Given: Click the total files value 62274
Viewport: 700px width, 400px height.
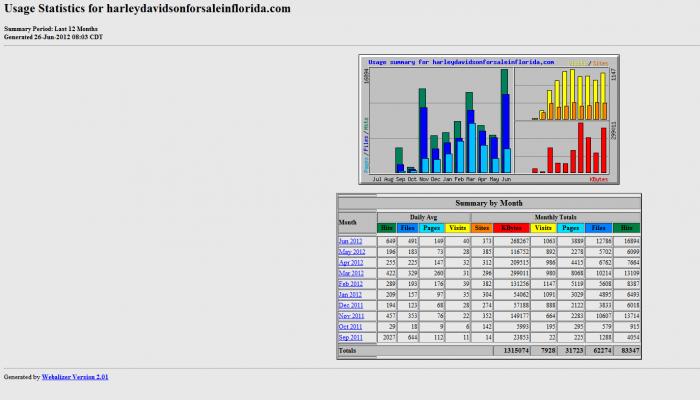Looking at the screenshot, I should pyautogui.click(x=602, y=350).
